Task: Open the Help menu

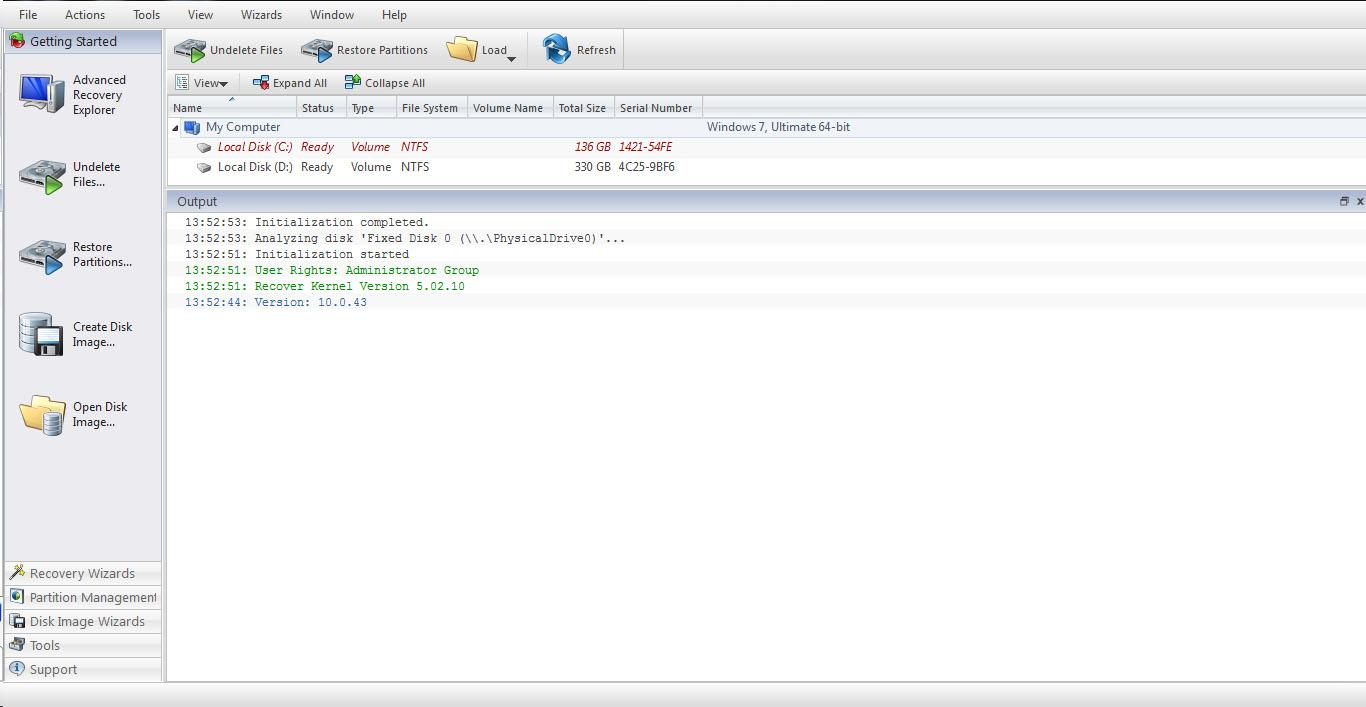Action: (394, 15)
